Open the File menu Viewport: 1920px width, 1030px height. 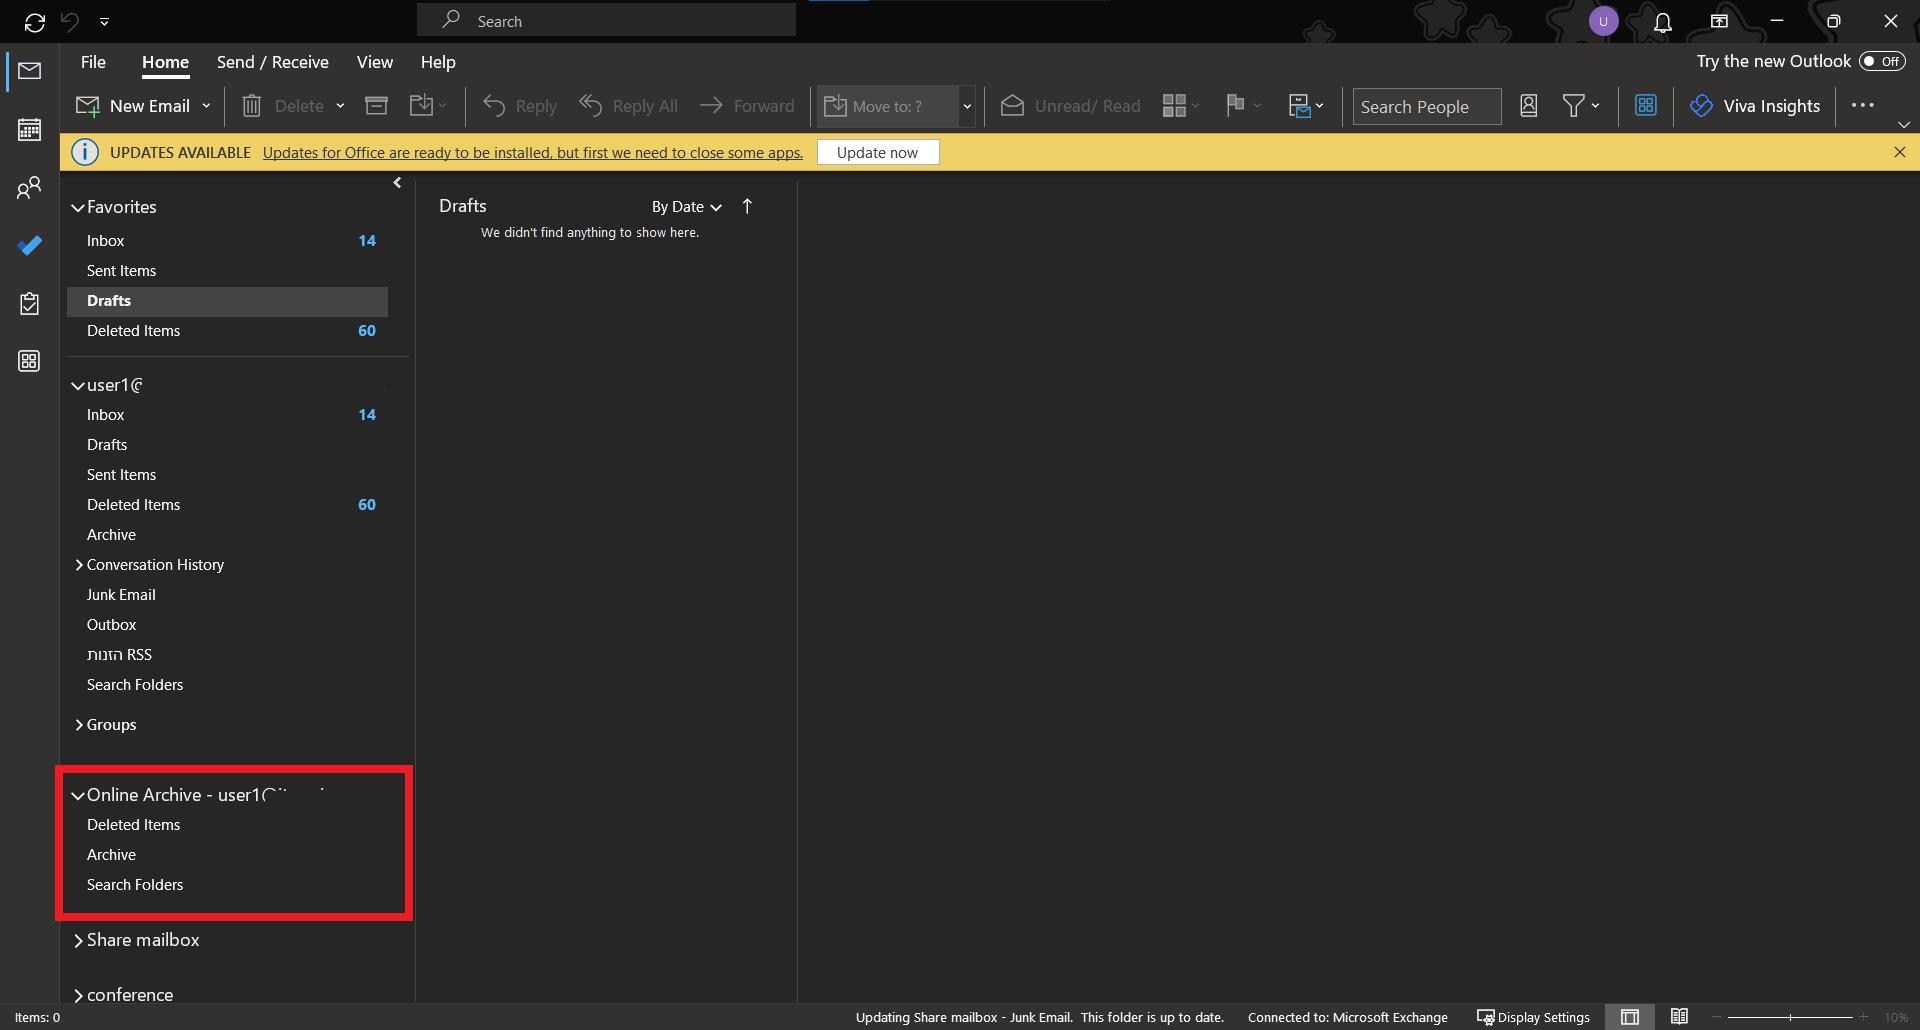point(93,62)
